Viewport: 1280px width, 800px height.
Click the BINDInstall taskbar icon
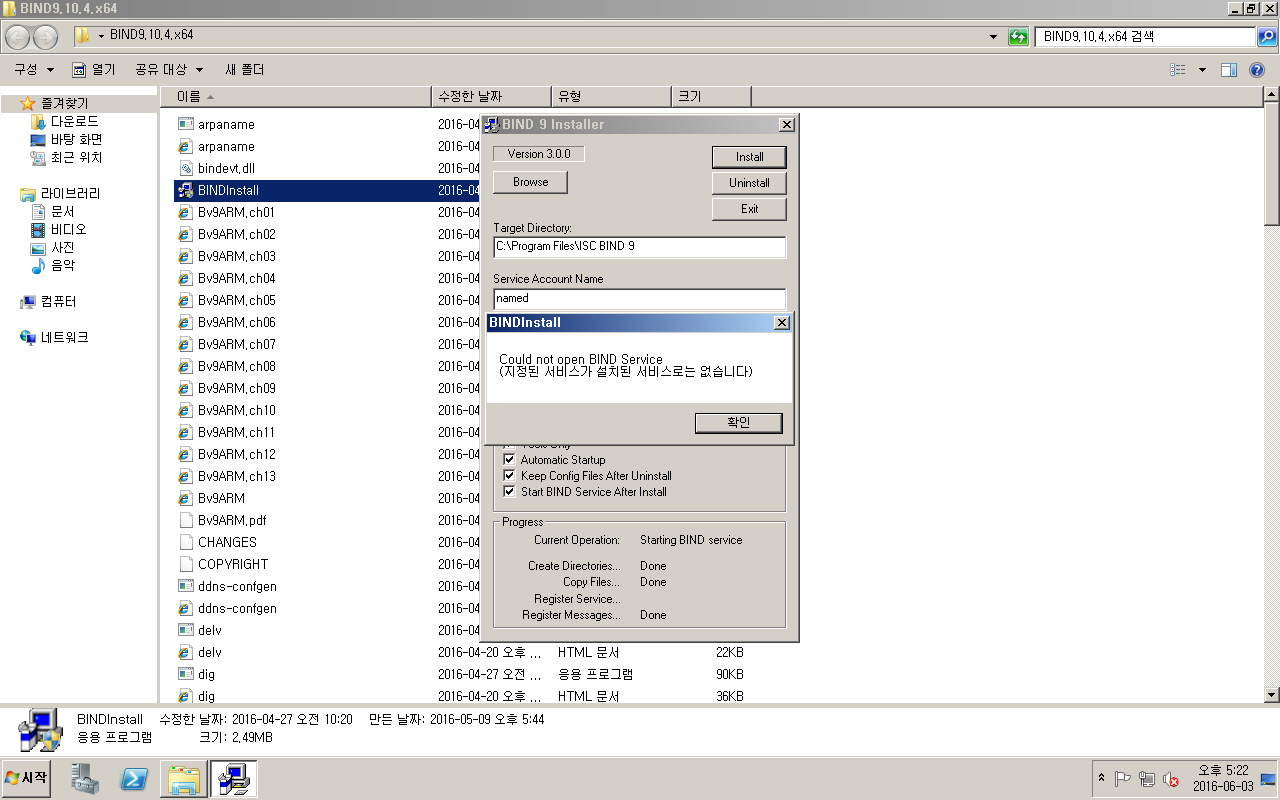[x=234, y=778]
